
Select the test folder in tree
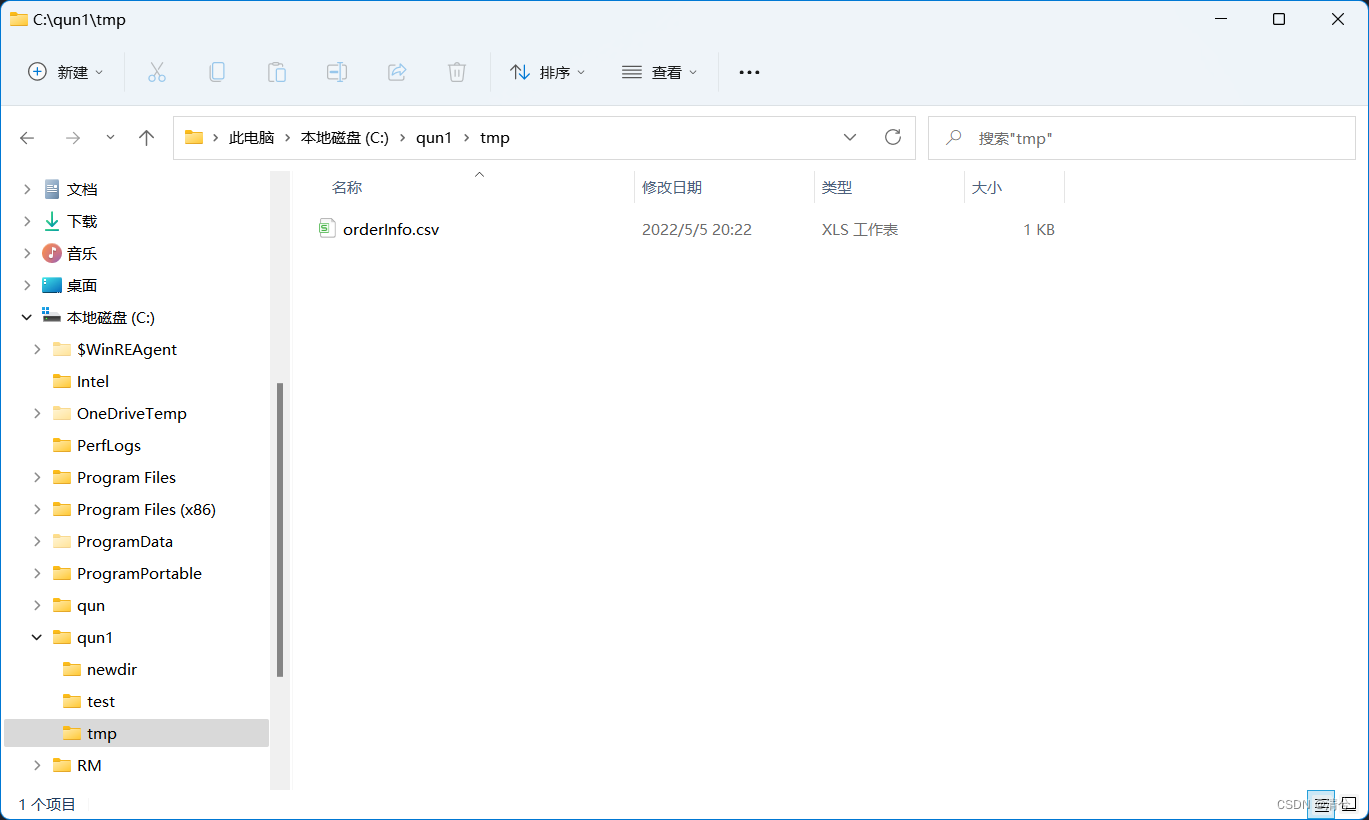[101, 701]
